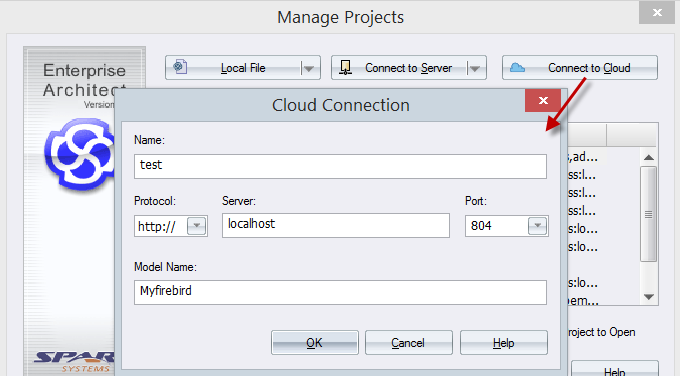Expand the Connect to Server dropdown arrow
This screenshot has width=680, height=376.
point(474,68)
